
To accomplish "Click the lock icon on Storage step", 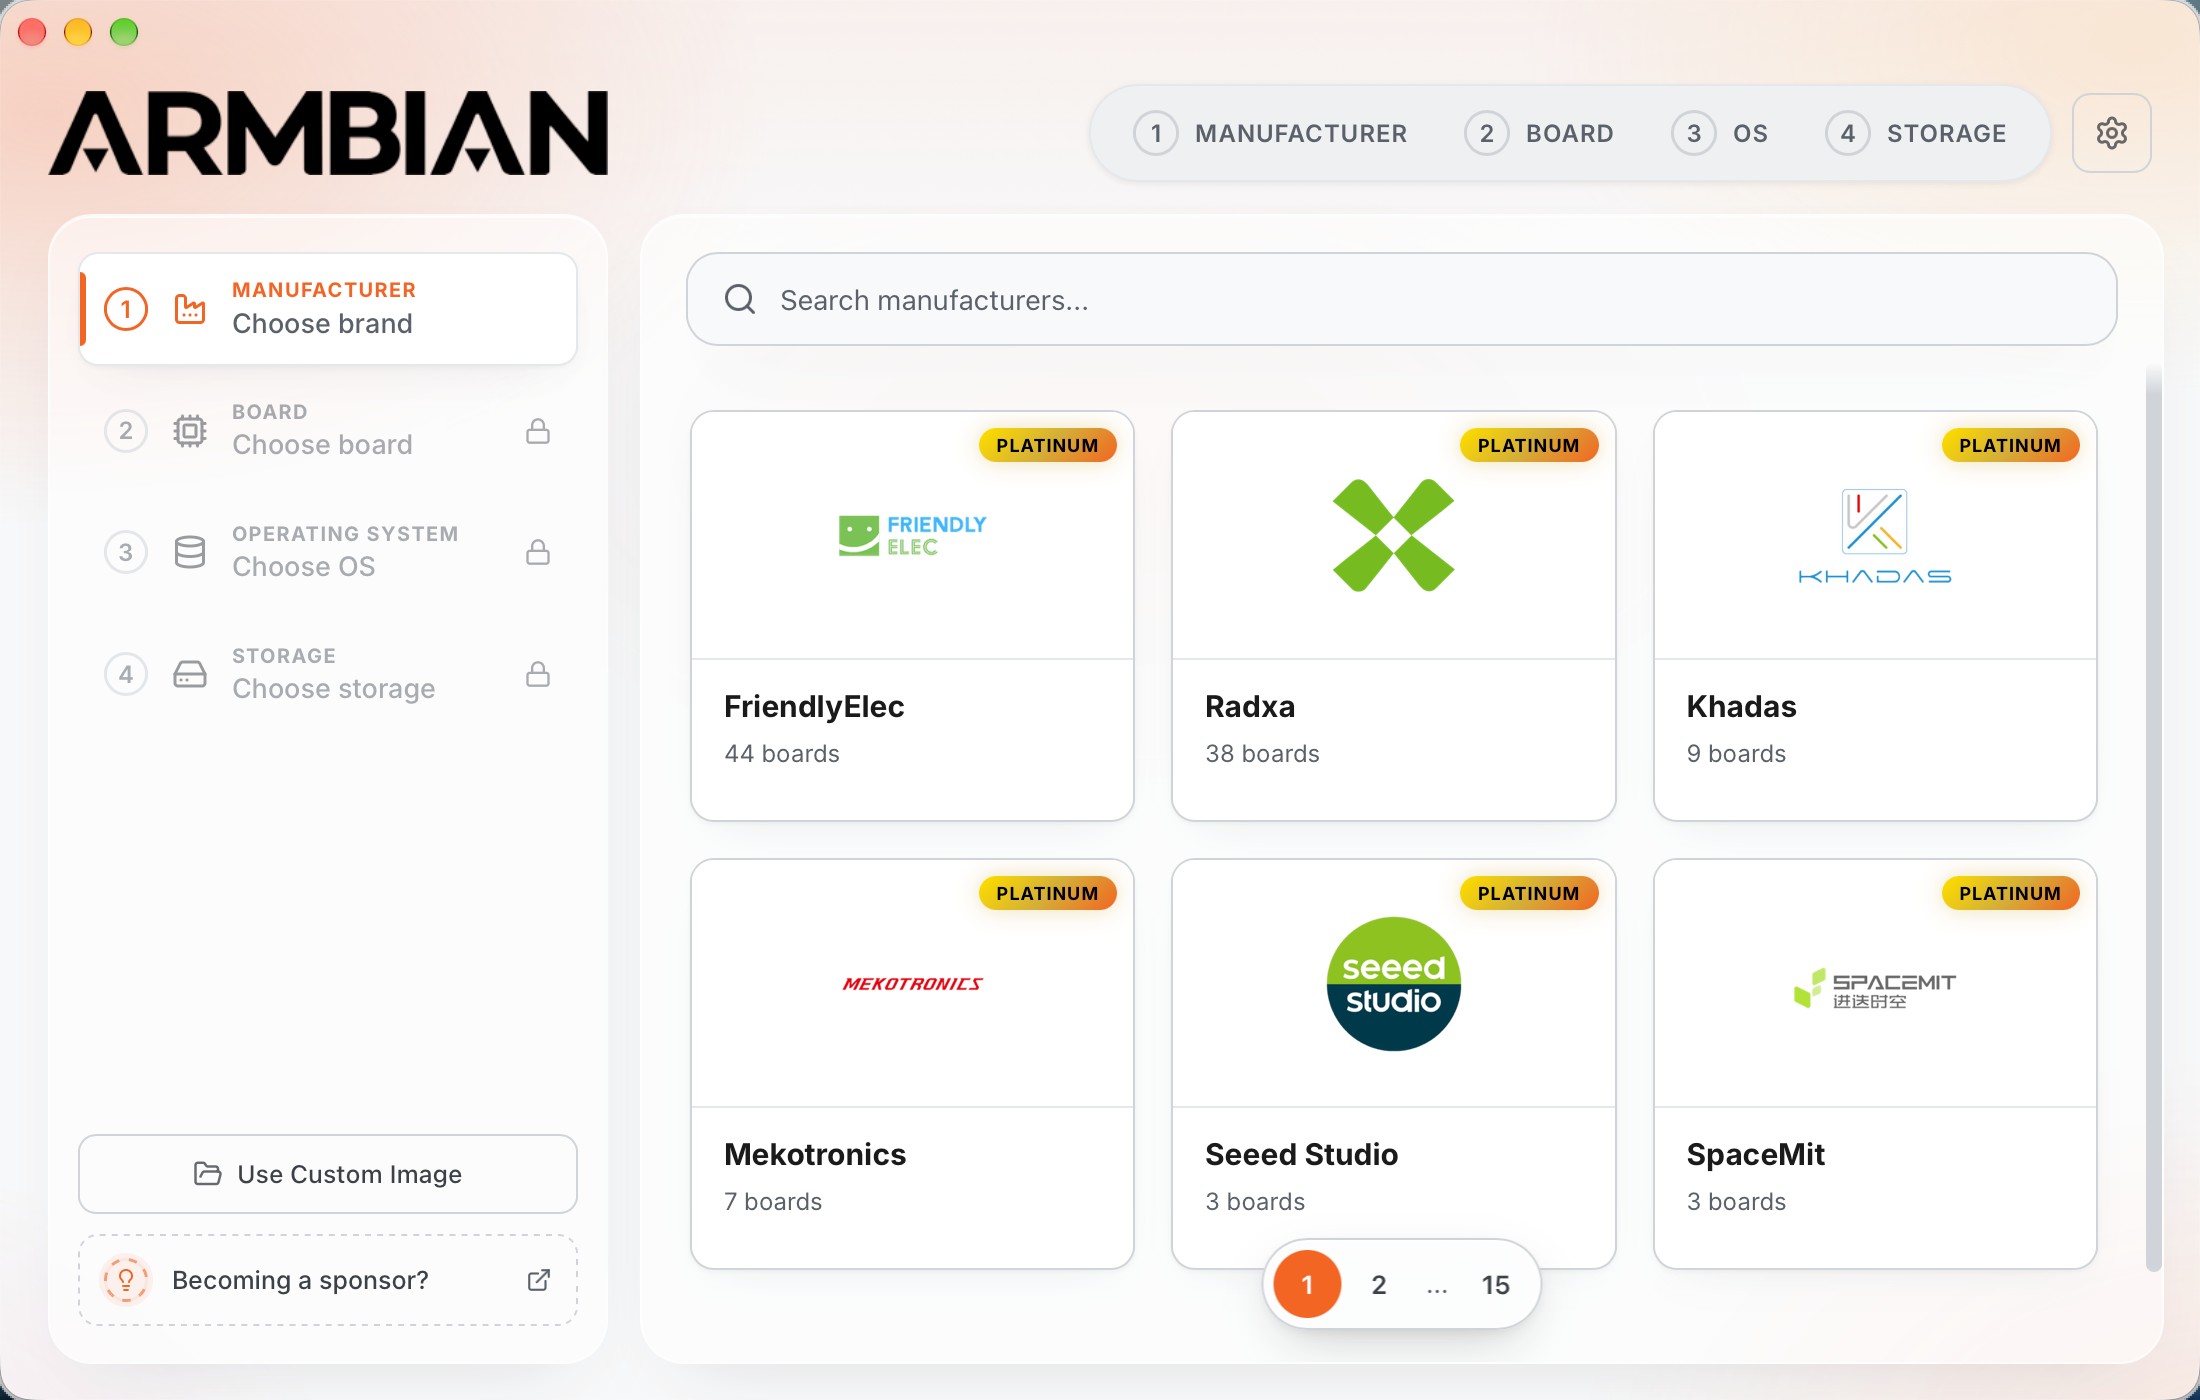I will 538,674.
